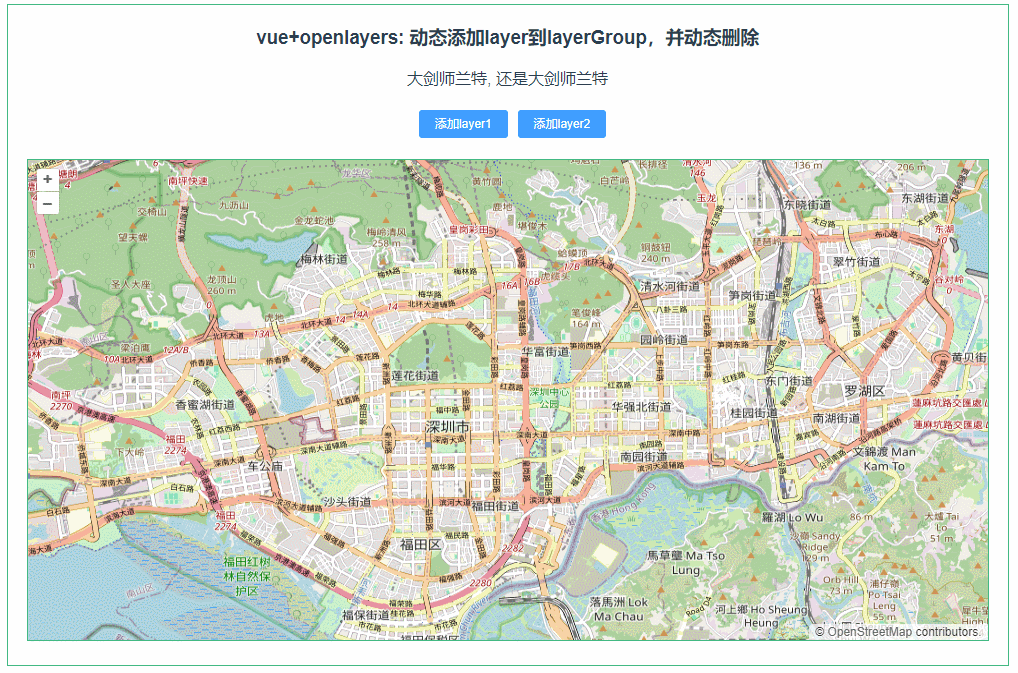1018x673 pixels.
Task: Click the 香蜜湖街道 label on the map
Action: coord(205,404)
